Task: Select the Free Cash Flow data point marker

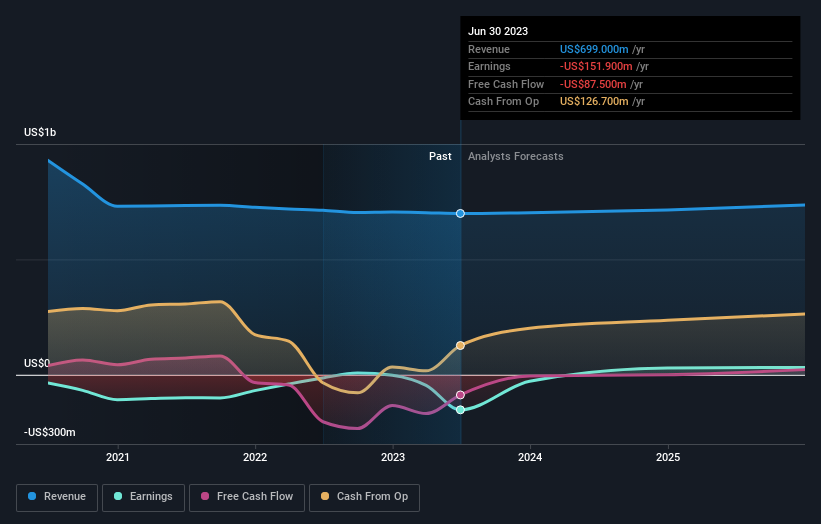Action: (460, 395)
